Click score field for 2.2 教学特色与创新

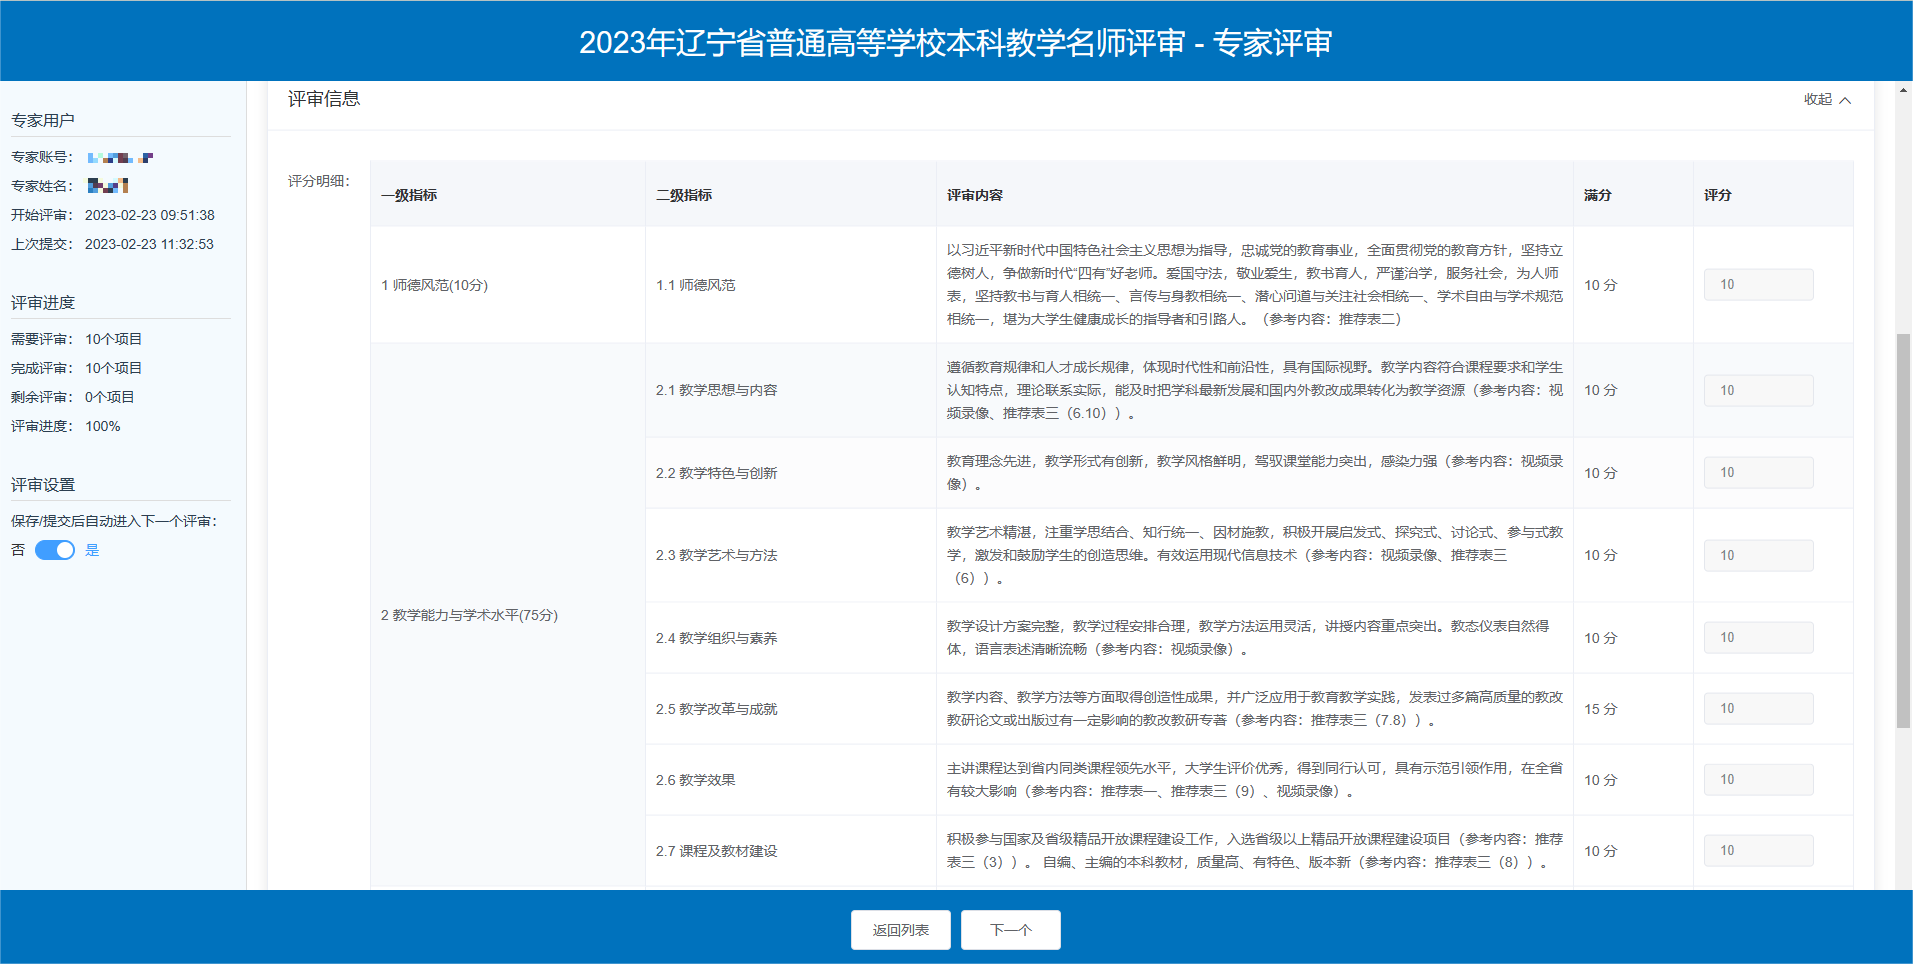click(1758, 473)
